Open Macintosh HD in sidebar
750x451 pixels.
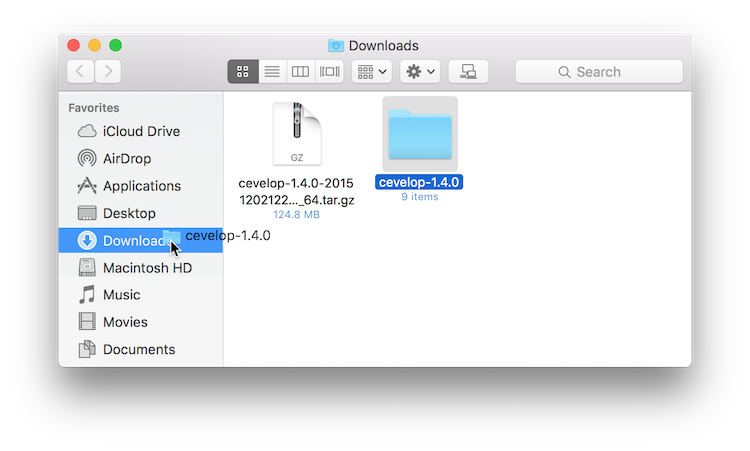click(x=142, y=267)
